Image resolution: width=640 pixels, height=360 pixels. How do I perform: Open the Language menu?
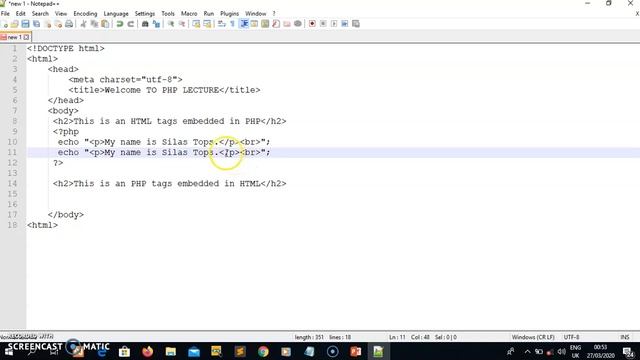pyautogui.click(x=116, y=13)
